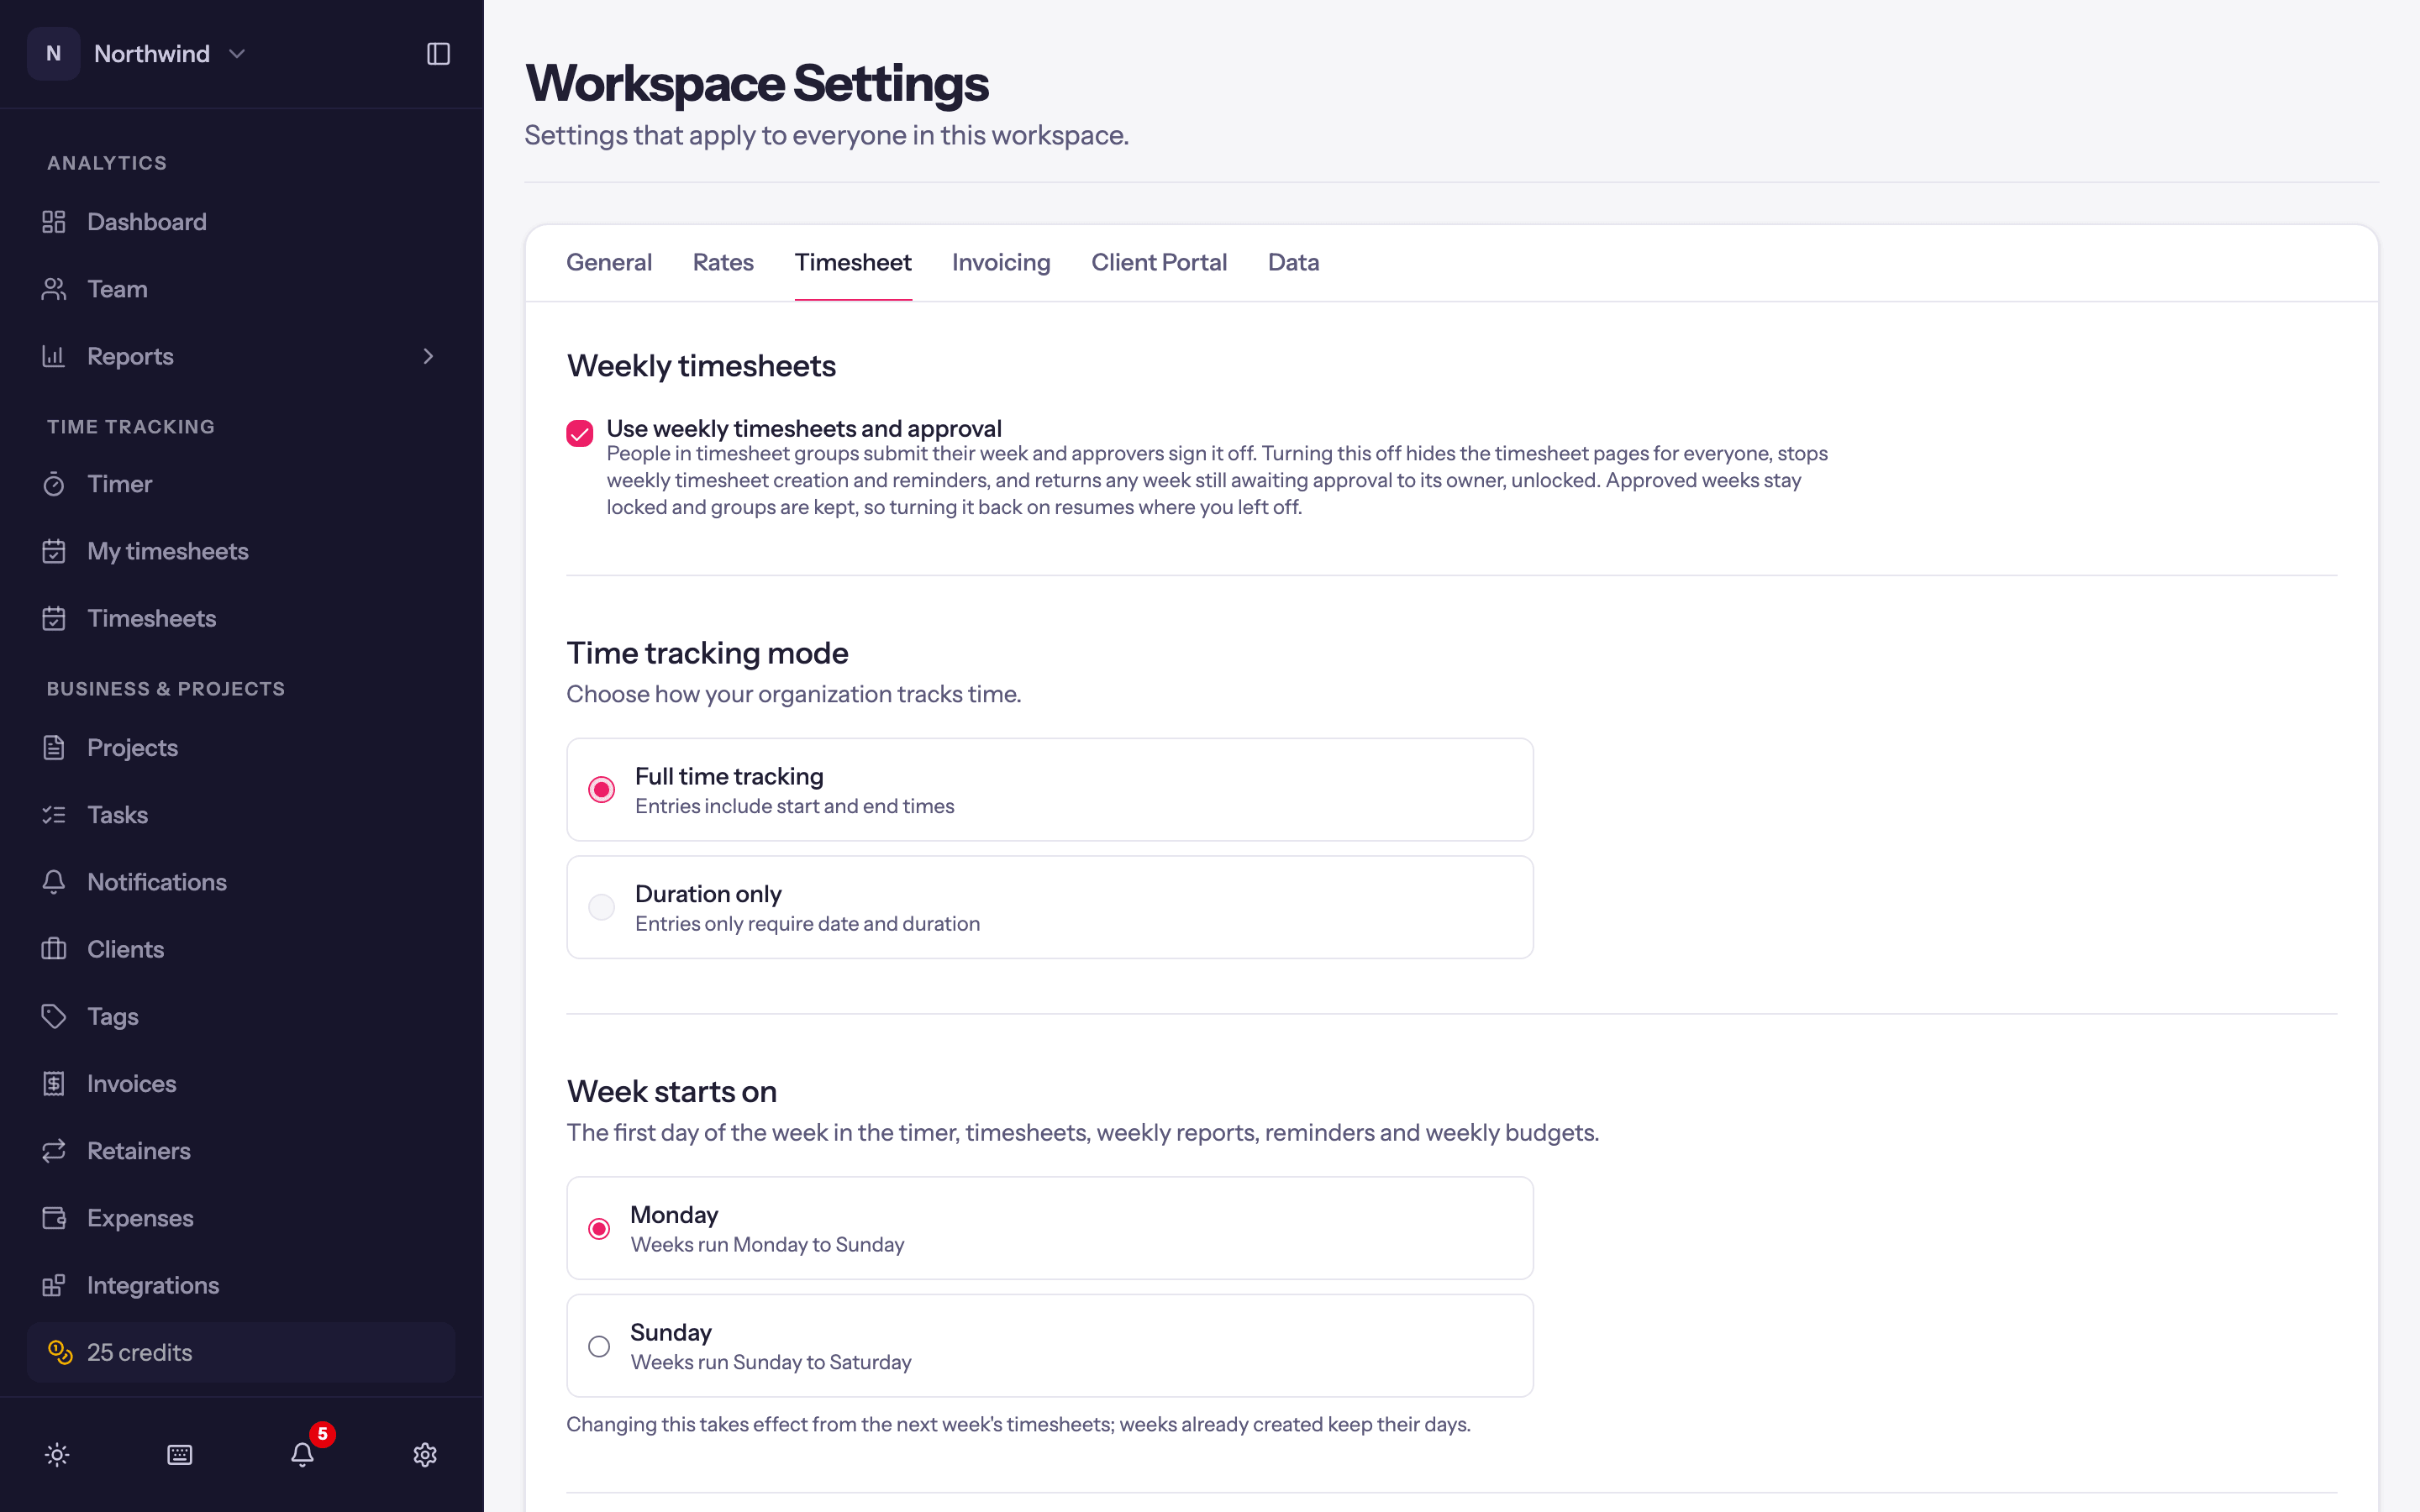Image resolution: width=2420 pixels, height=1512 pixels.
Task: Uncheck Use weekly timesheets and approval
Action: pos(580,433)
